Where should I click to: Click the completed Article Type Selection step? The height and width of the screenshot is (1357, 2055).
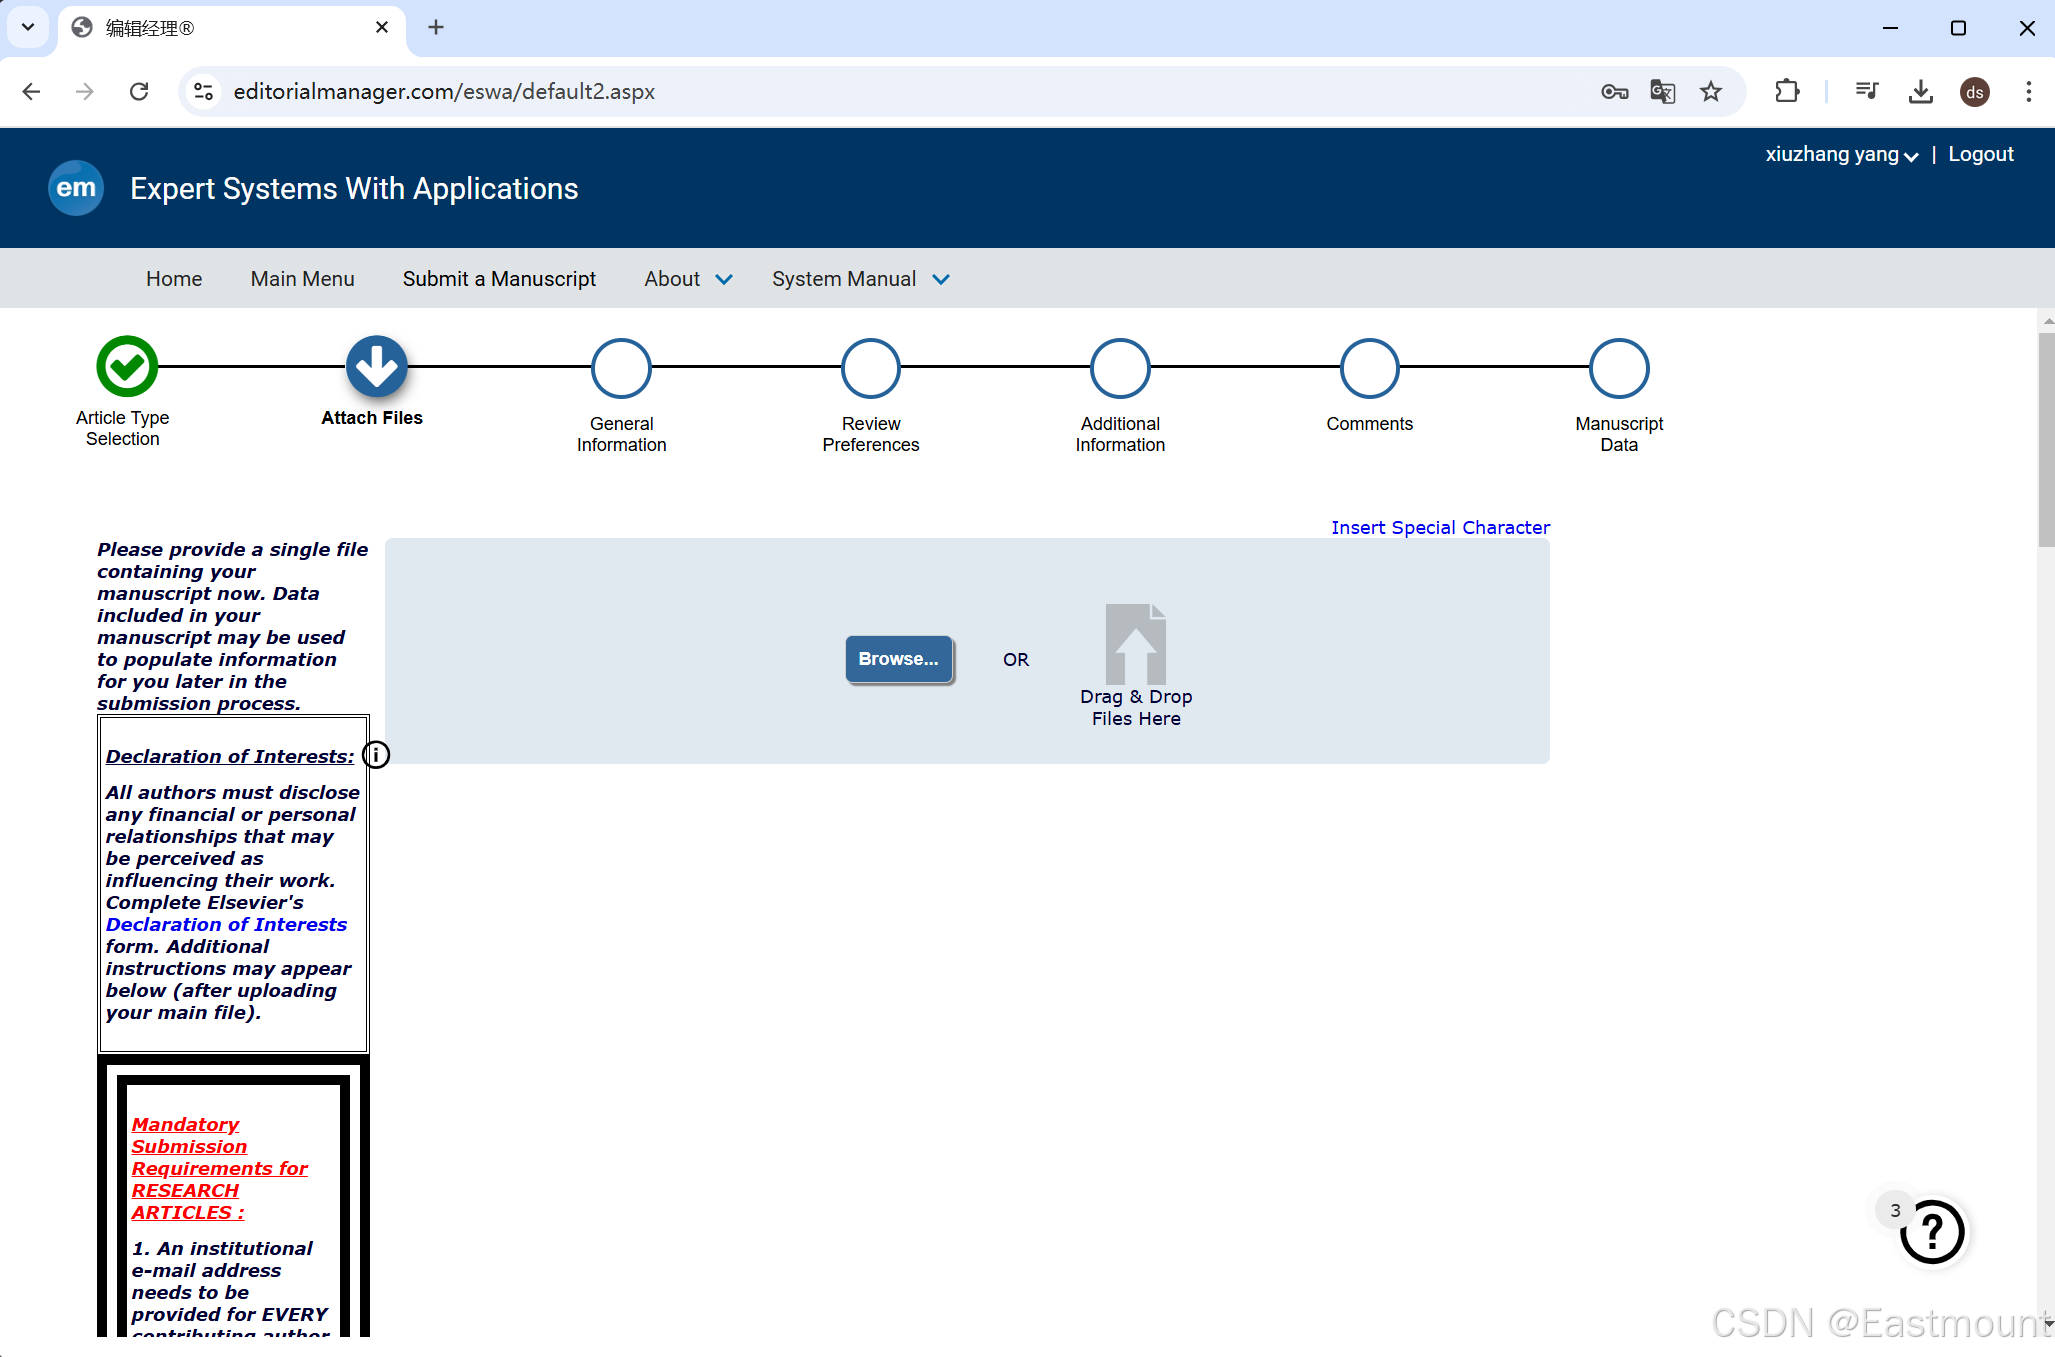pyautogui.click(x=127, y=367)
